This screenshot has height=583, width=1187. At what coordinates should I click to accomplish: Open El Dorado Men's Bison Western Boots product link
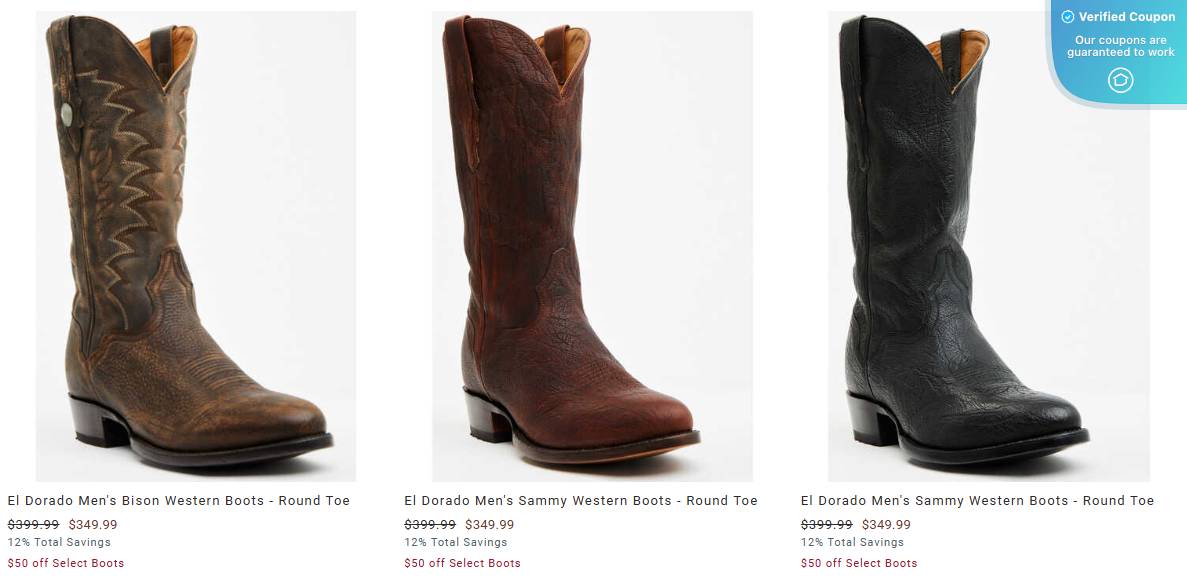click(x=180, y=500)
